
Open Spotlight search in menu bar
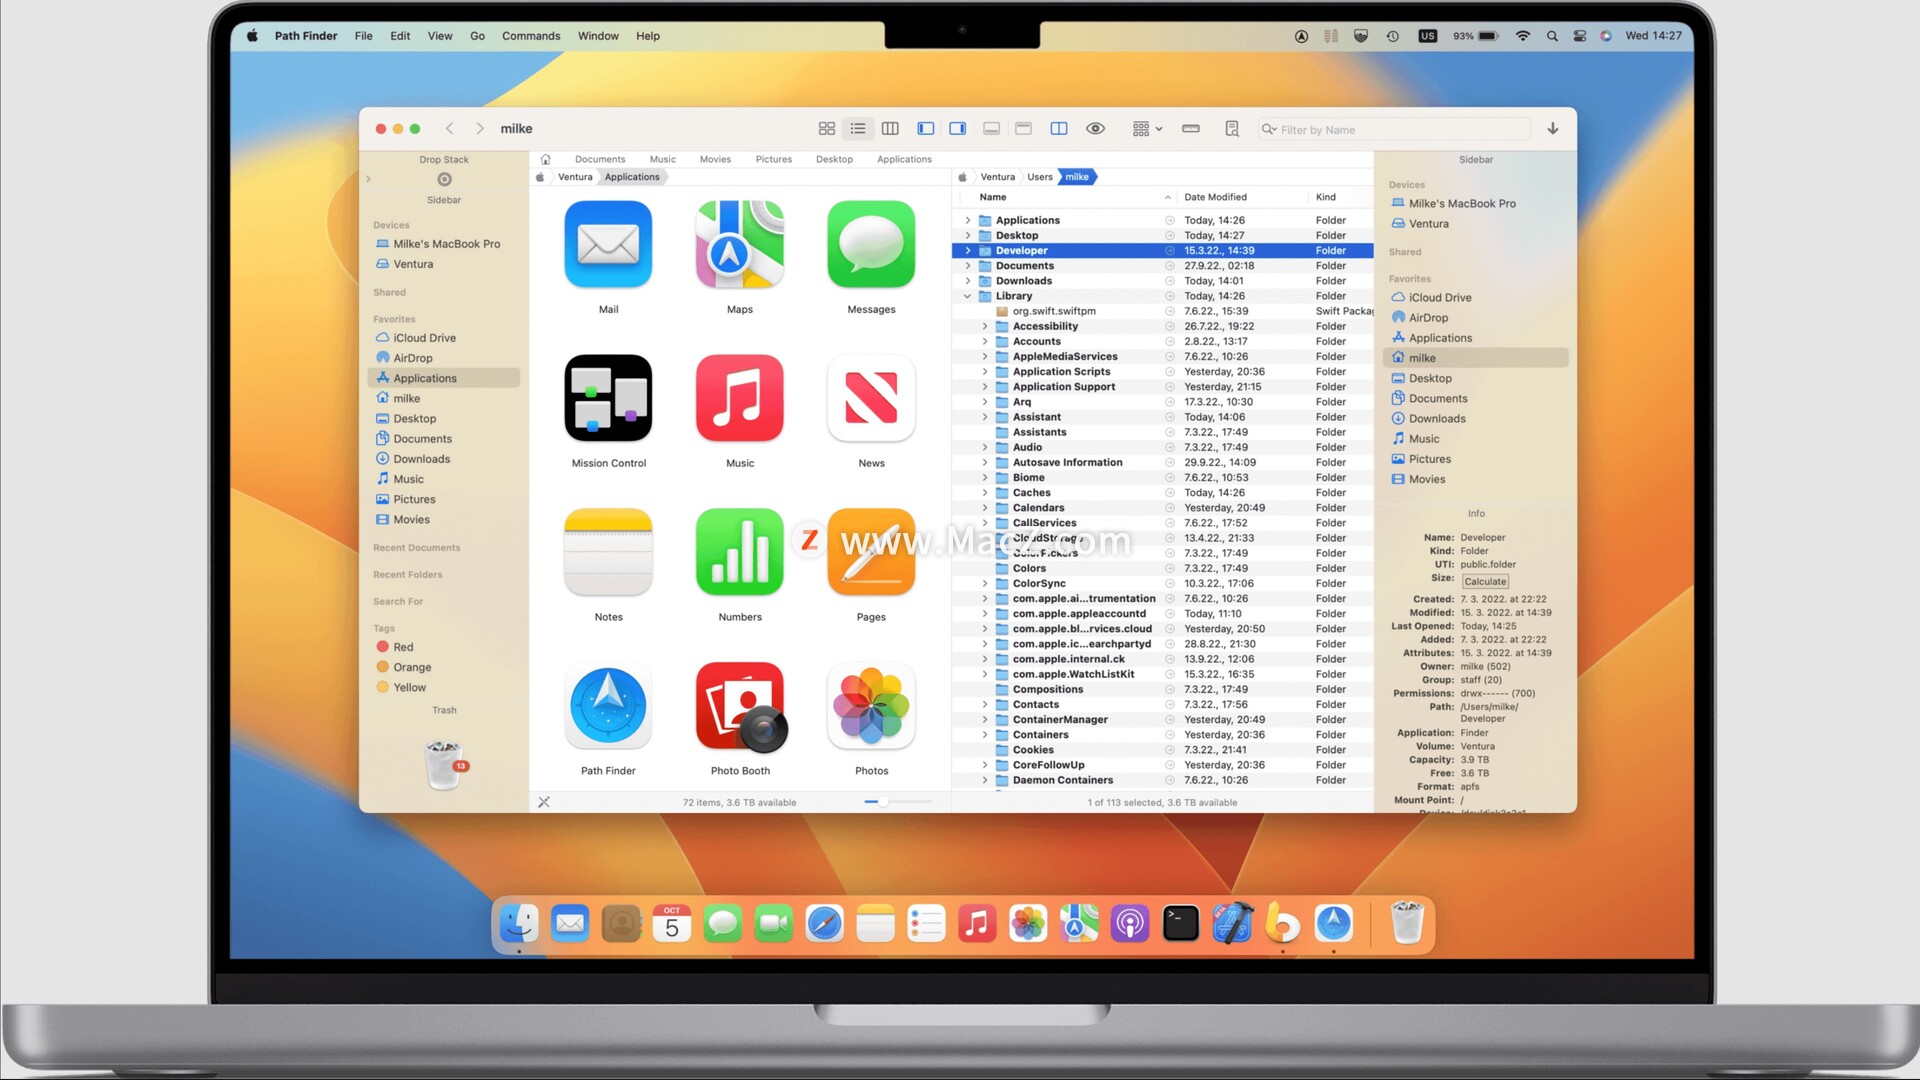tap(1552, 36)
